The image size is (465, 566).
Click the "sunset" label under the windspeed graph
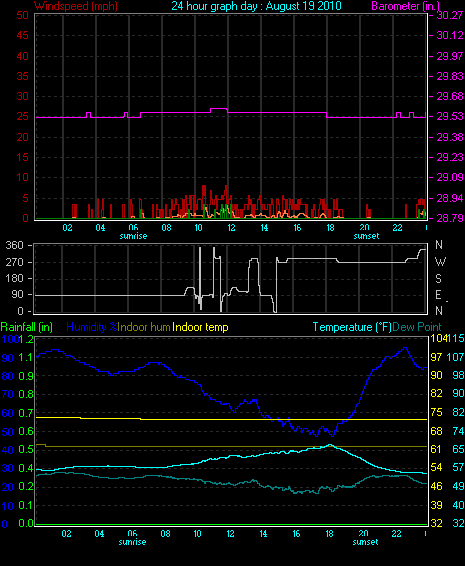coord(366,236)
